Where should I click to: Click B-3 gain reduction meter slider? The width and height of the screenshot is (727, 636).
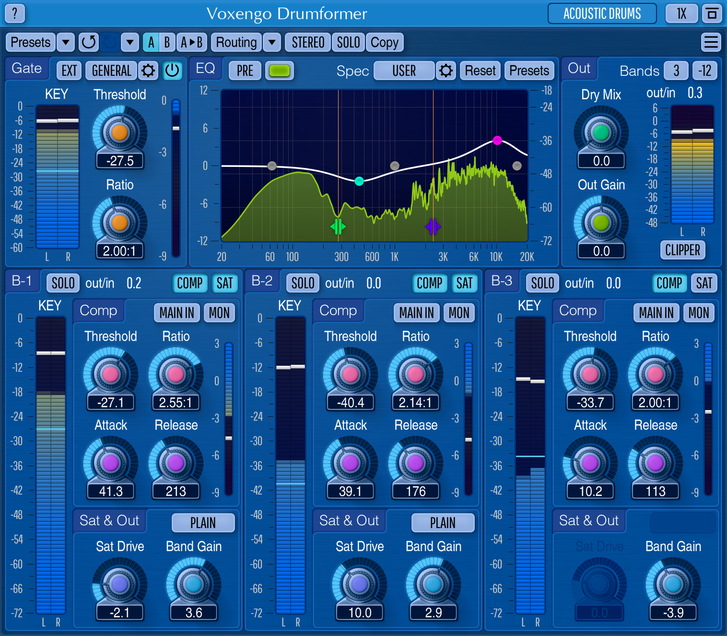pyautogui.click(x=708, y=419)
